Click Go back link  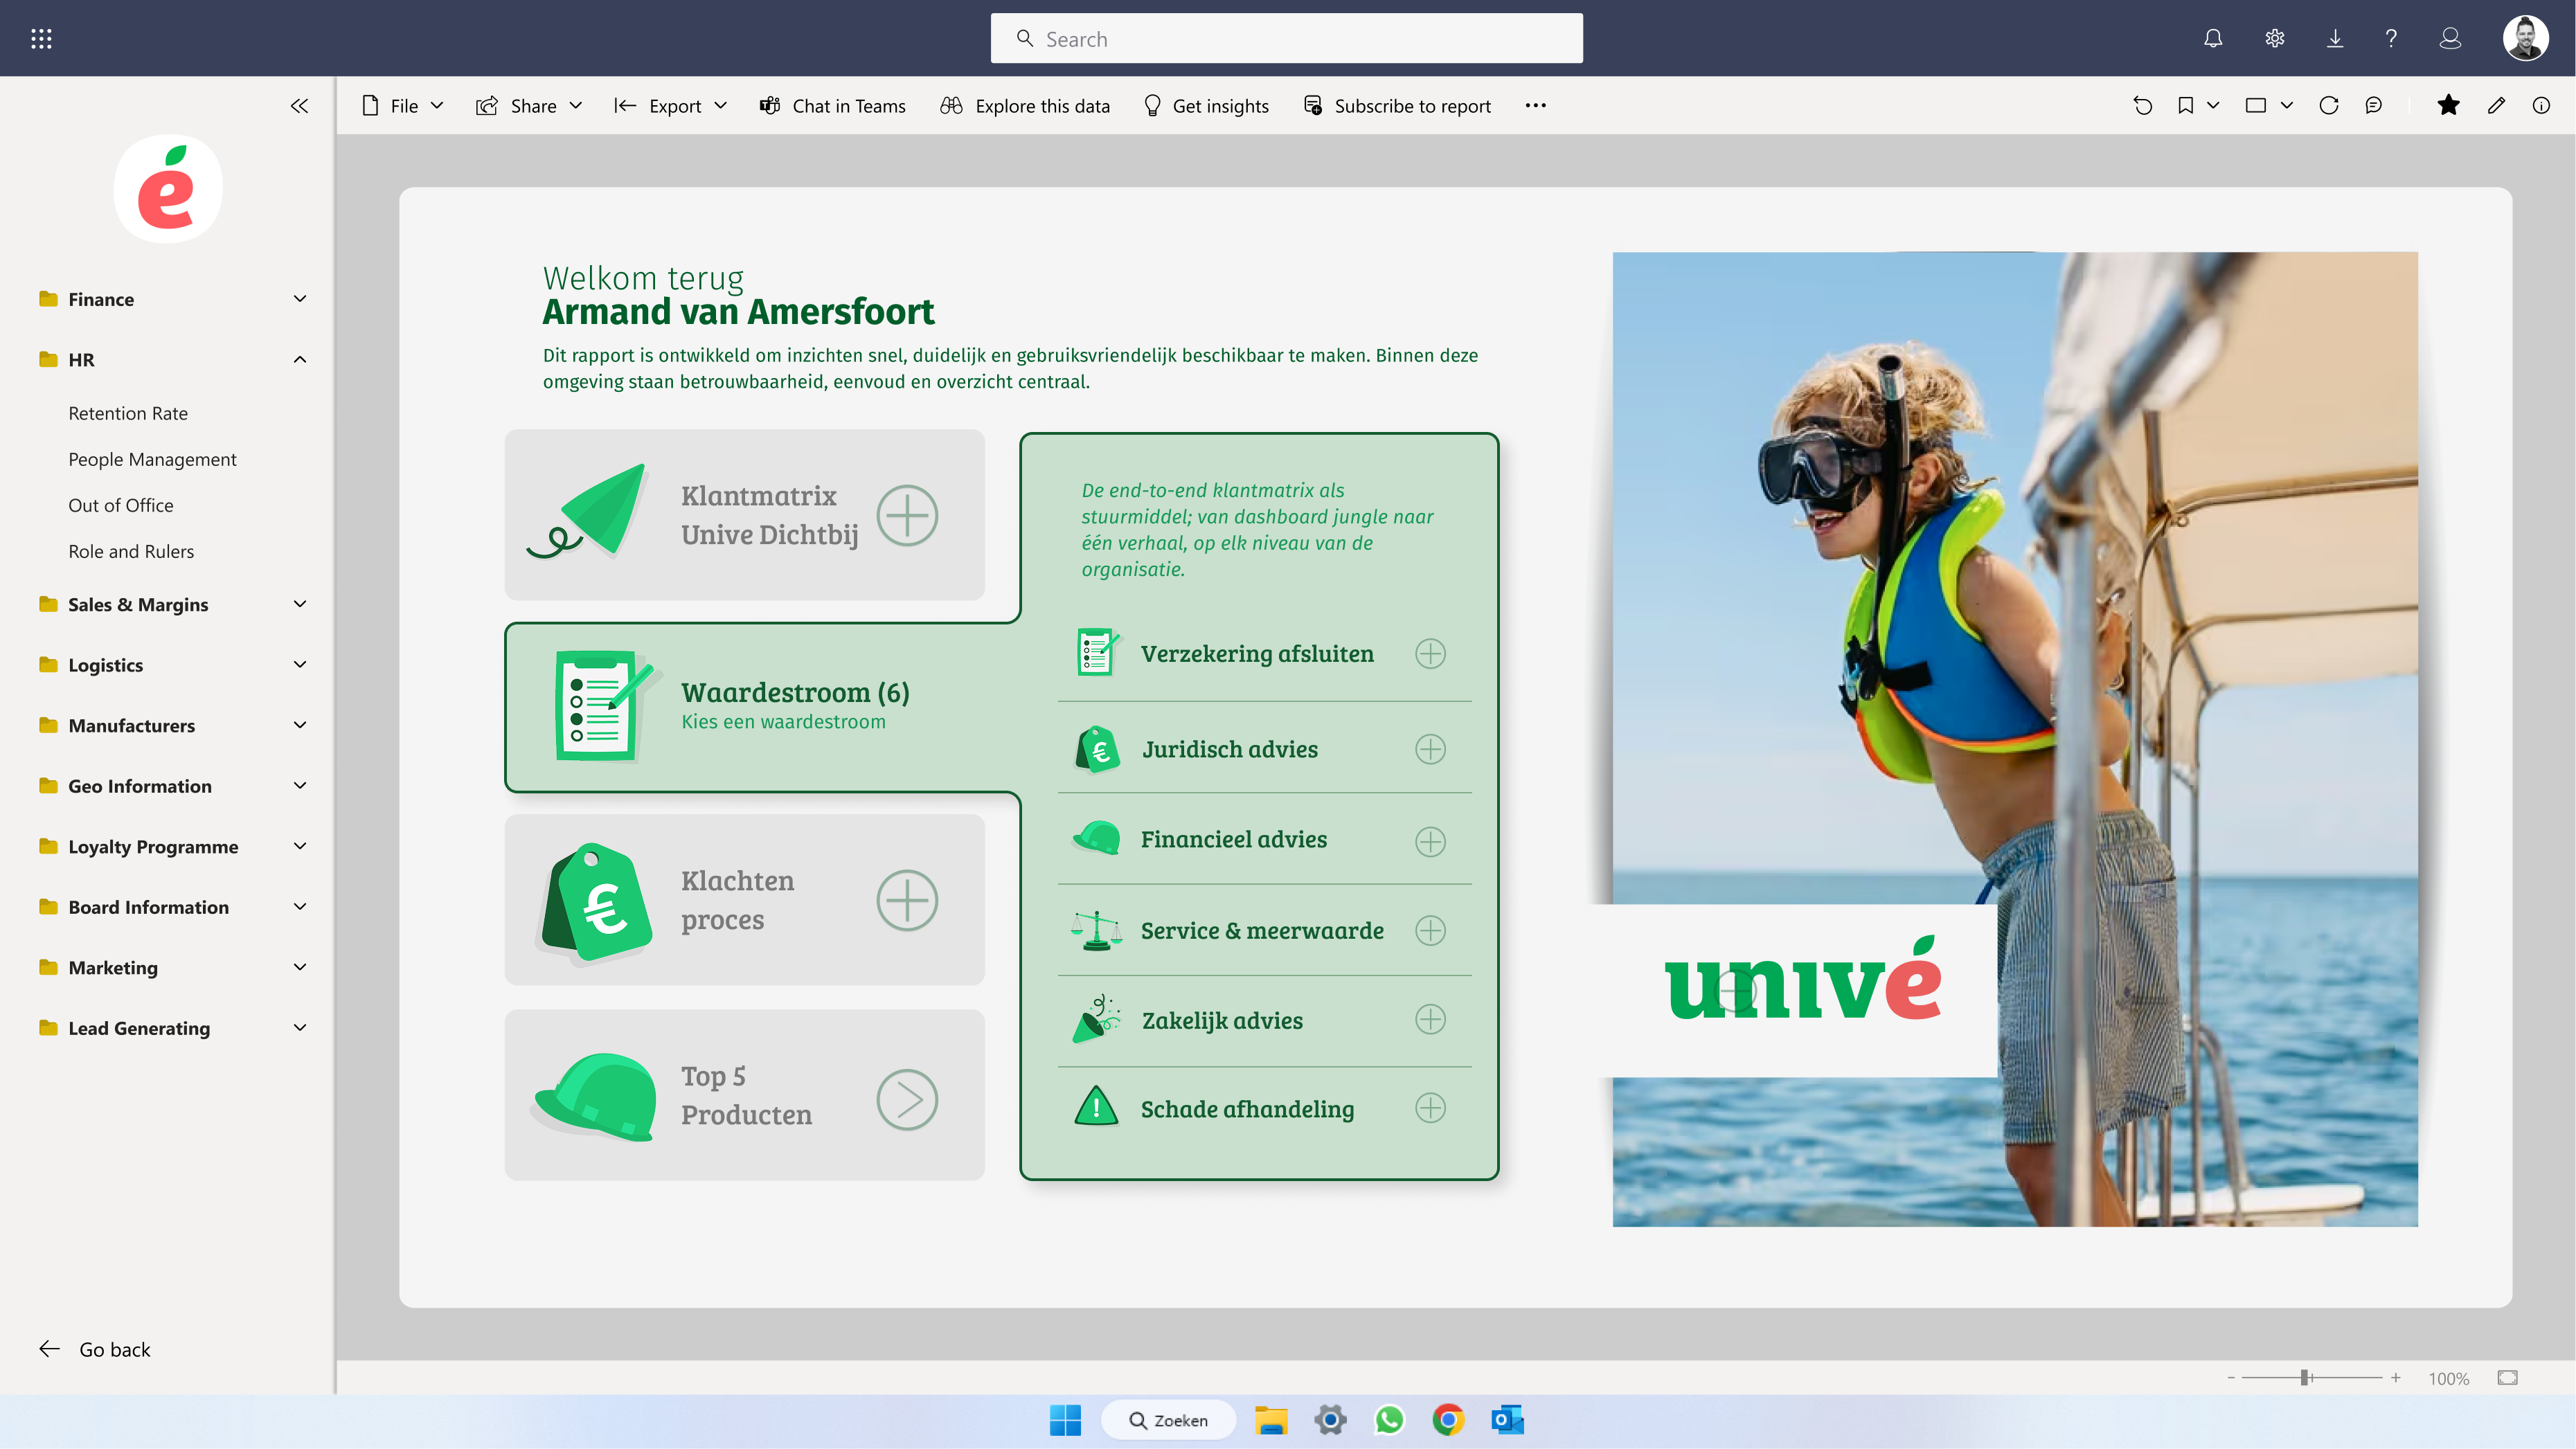pos(95,1349)
